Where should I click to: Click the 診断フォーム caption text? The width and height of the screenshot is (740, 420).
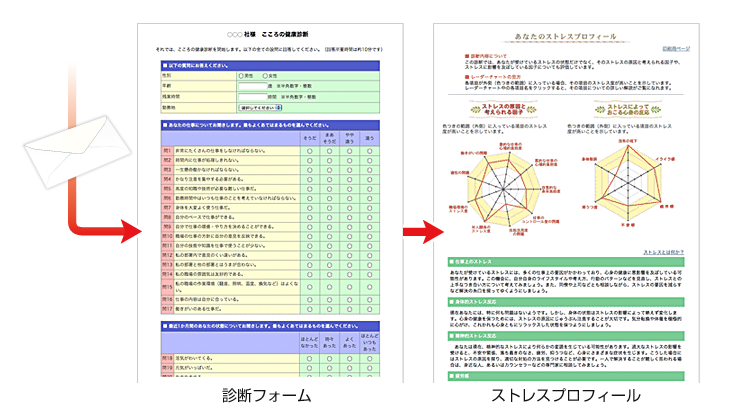pos(267,395)
